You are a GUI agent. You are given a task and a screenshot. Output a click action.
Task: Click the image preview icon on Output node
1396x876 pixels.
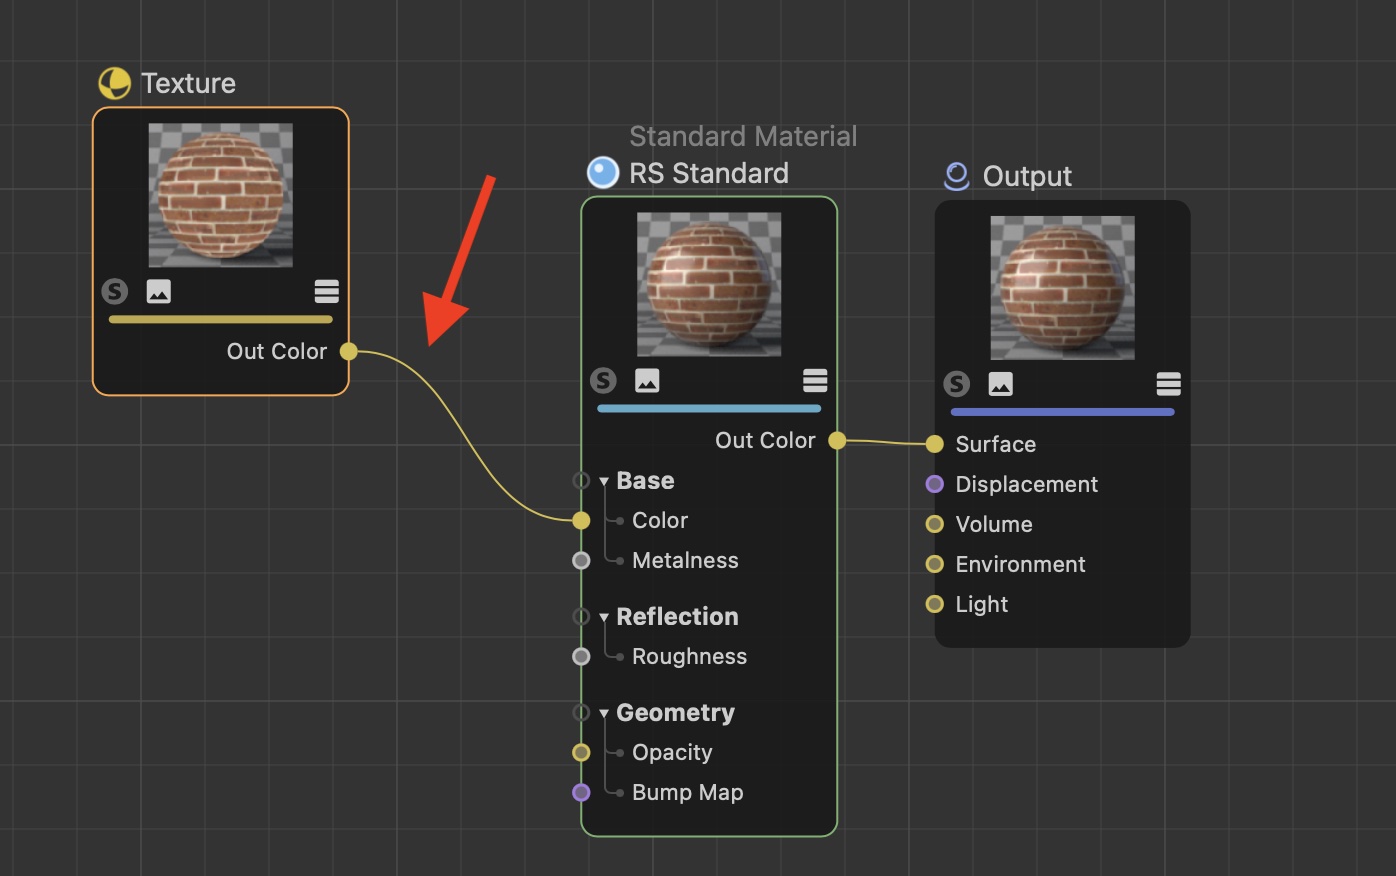coord(1001,384)
